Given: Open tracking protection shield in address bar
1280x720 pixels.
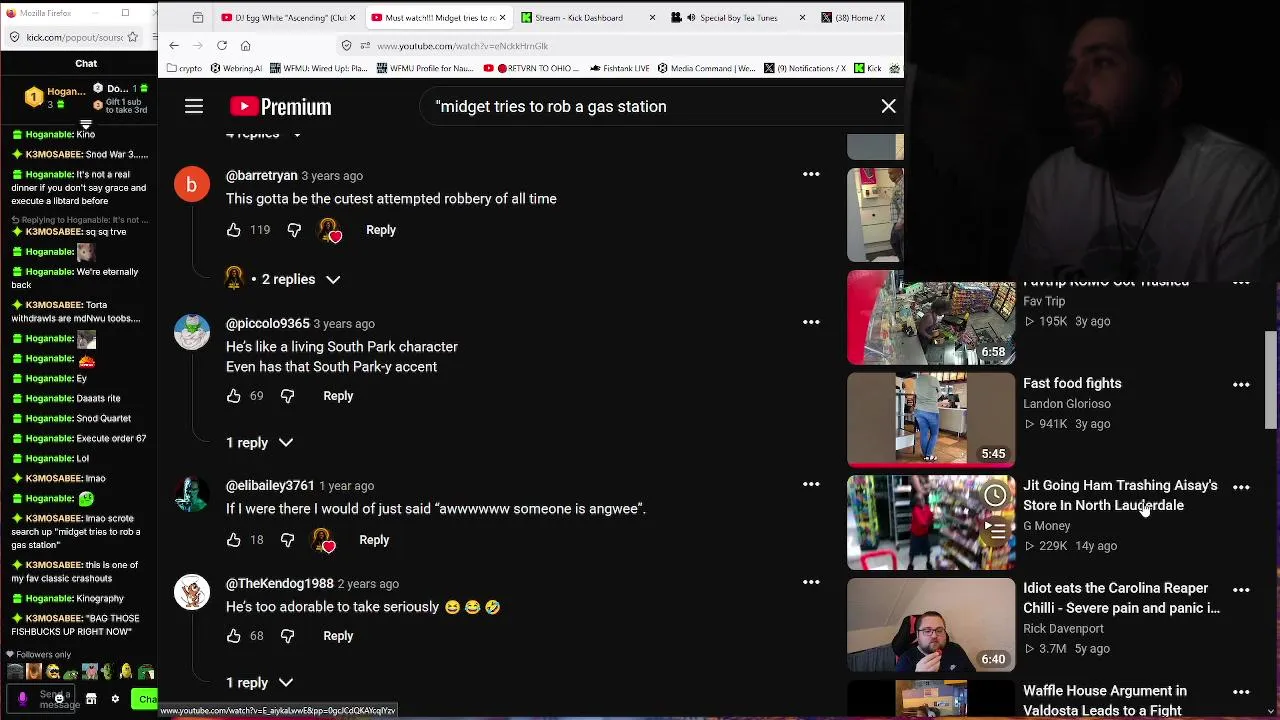Looking at the screenshot, I should pos(347,45).
